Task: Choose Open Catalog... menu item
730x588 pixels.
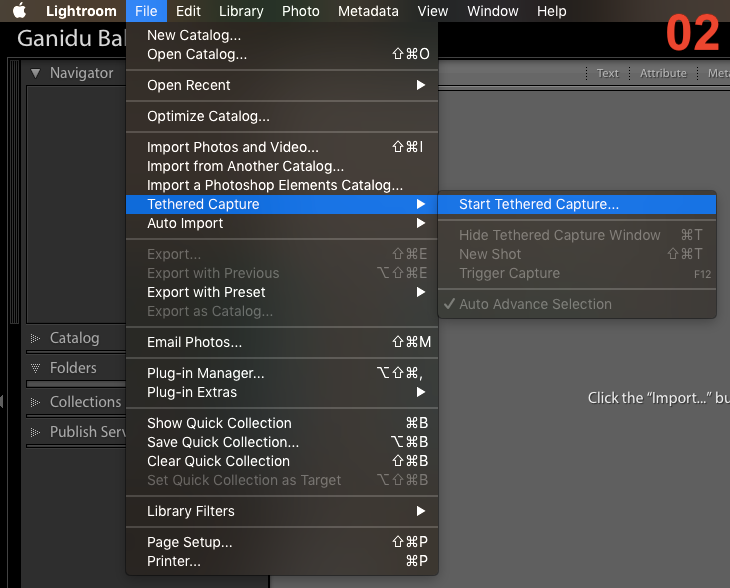Action: coord(282,54)
